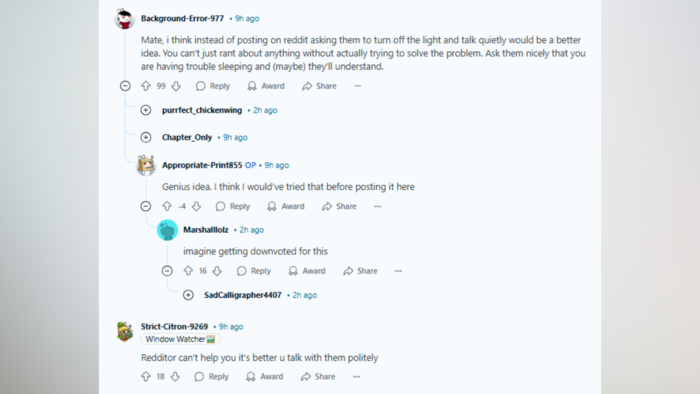700x394 pixels.
Task: Reply to Background-Error-977's comment
Action: (213, 86)
